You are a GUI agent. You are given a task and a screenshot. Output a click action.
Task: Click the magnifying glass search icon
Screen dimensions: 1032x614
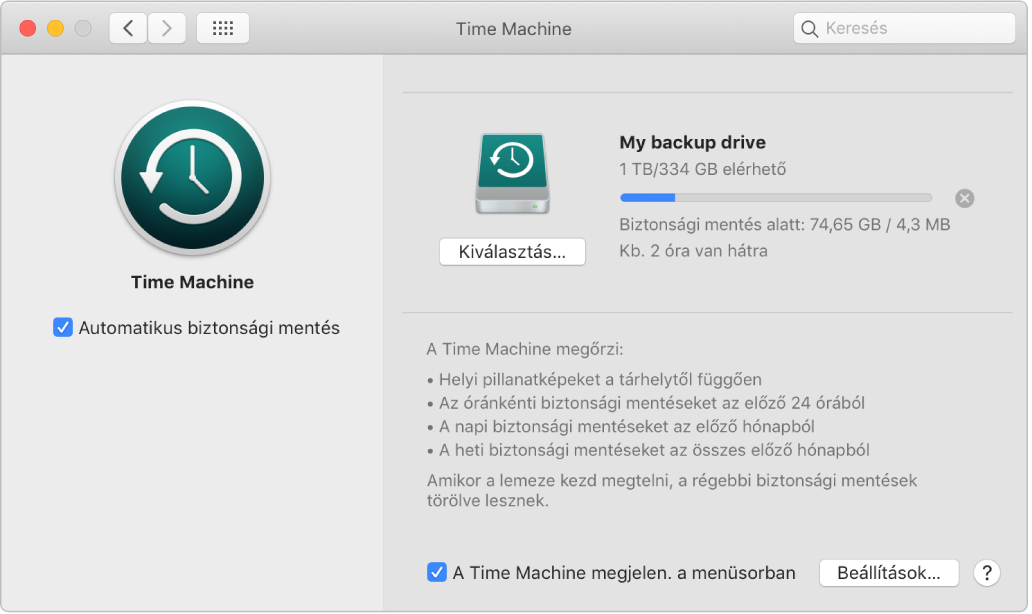(x=809, y=28)
